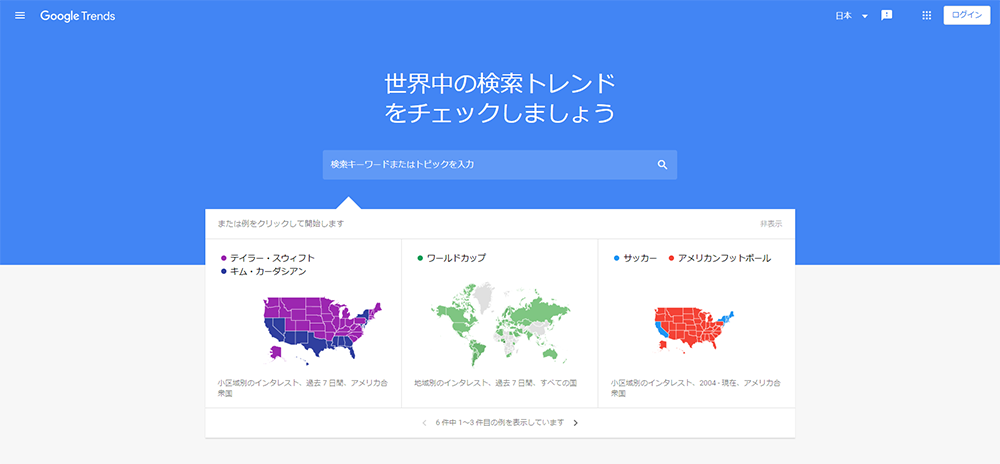The height and width of the screenshot is (464, 1000).
Task: Click navy dot beside キム・カーダシアン
Action: click(223, 272)
